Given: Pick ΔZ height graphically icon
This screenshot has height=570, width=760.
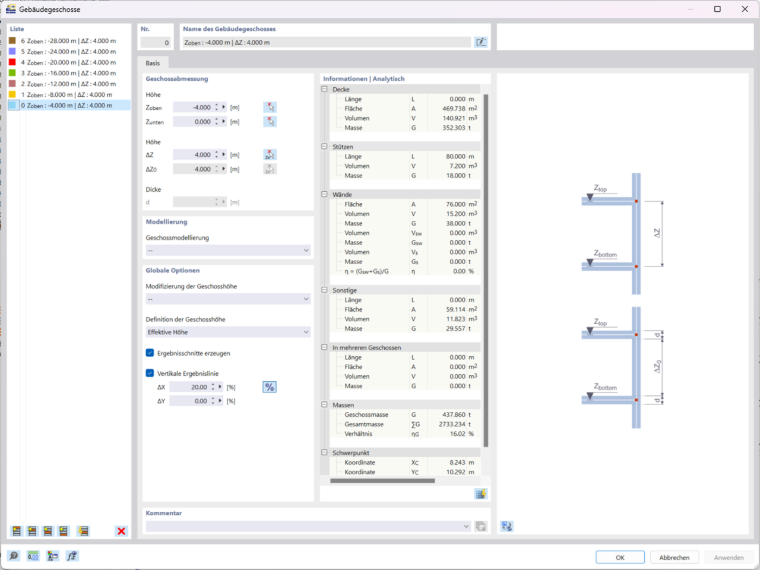Looking at the screenshot, I should click(270, 155).
